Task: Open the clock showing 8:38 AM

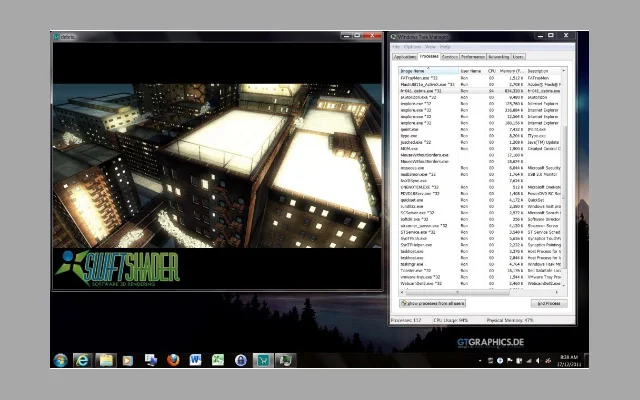Action: pyautogui.click(x=569, y=360)
